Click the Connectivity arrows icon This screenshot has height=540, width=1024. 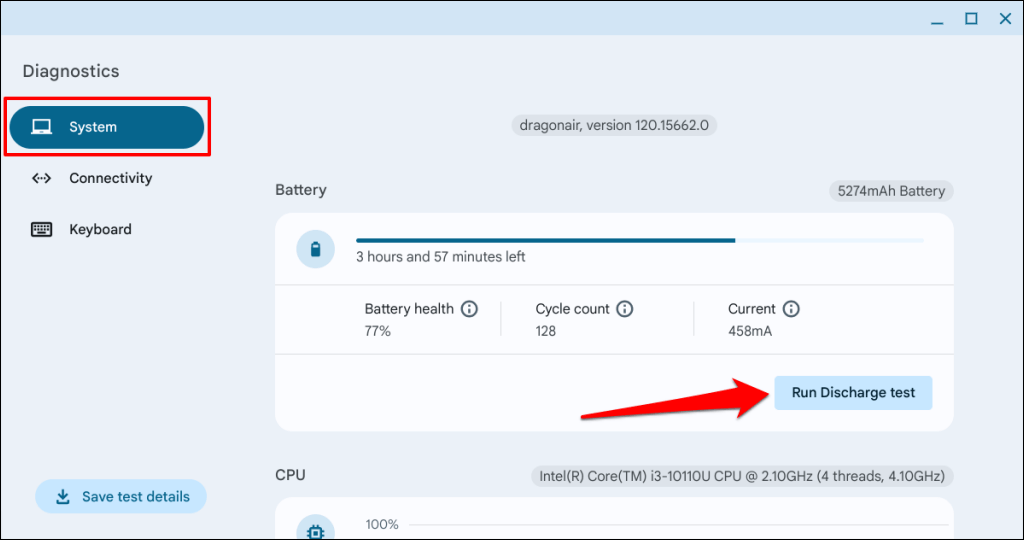(42, 178)
